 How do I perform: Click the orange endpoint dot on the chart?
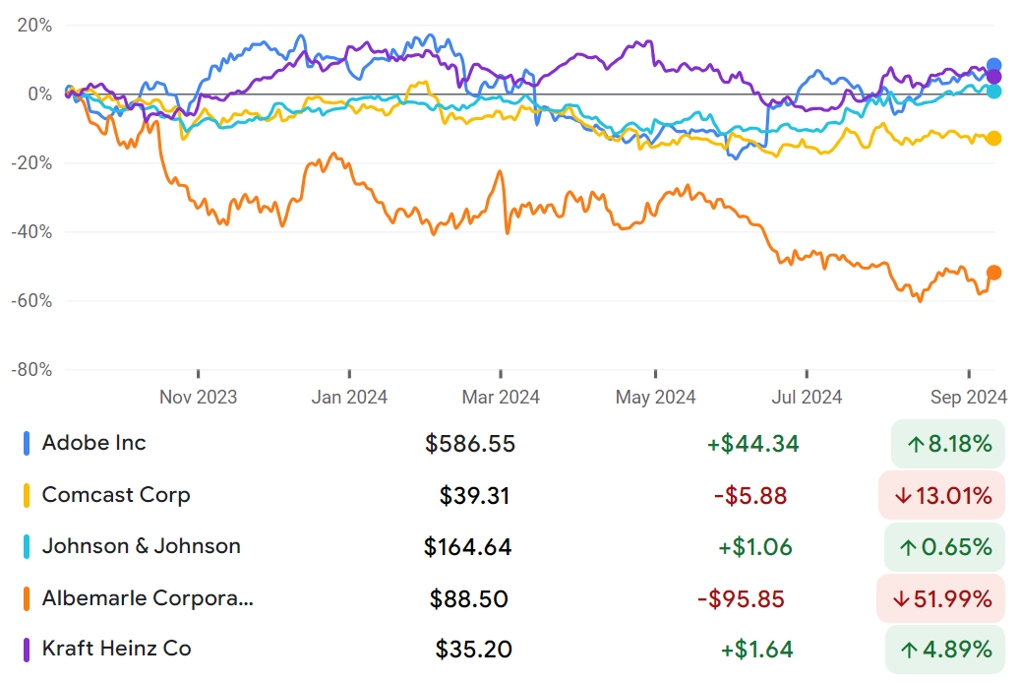click(994, 273)
